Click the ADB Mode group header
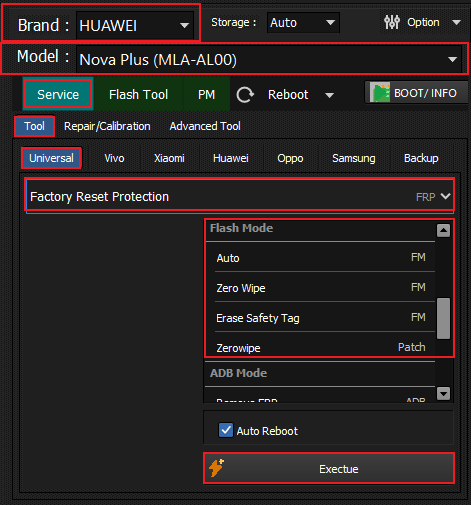Screen dimensions: 471x505 pyautogui.click(x=321, y=373)
